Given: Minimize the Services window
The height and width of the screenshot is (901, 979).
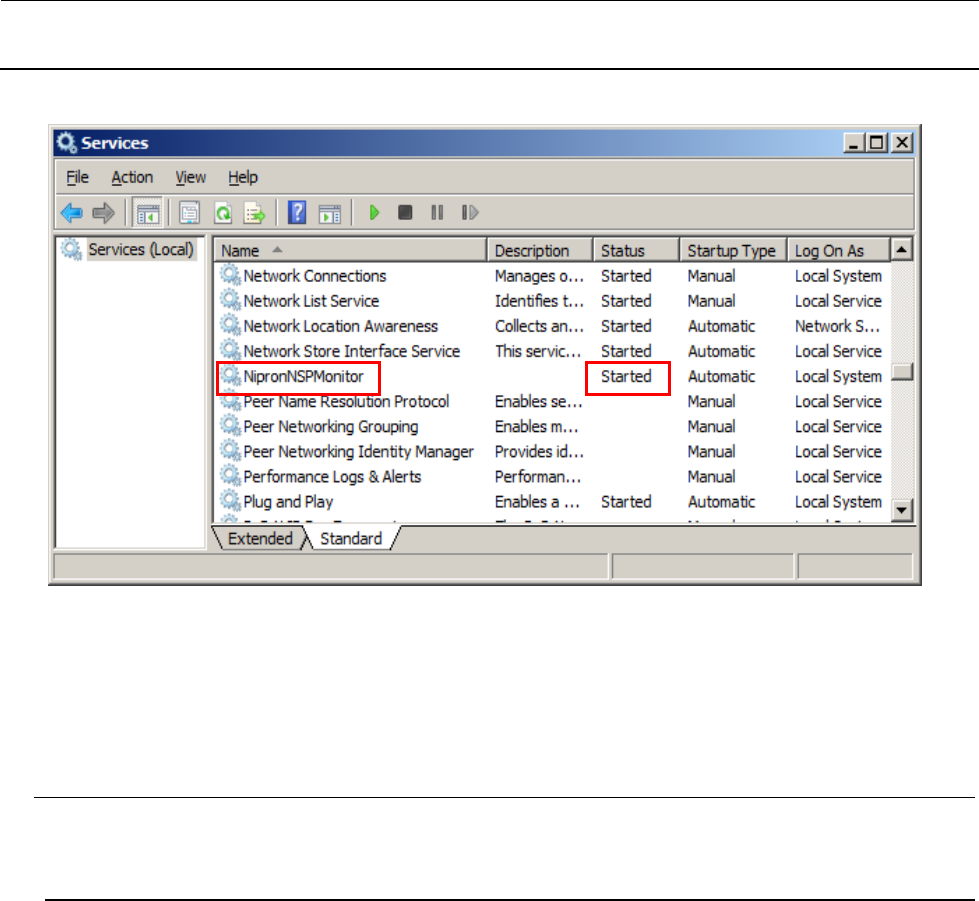Looking at the screenshot, I should (x=854, y=143).
